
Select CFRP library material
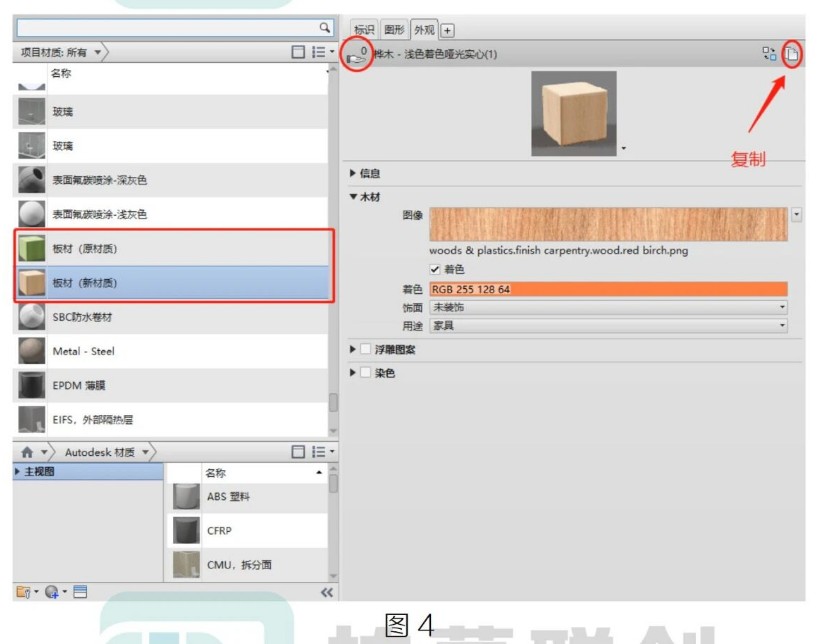click(248, 530)
